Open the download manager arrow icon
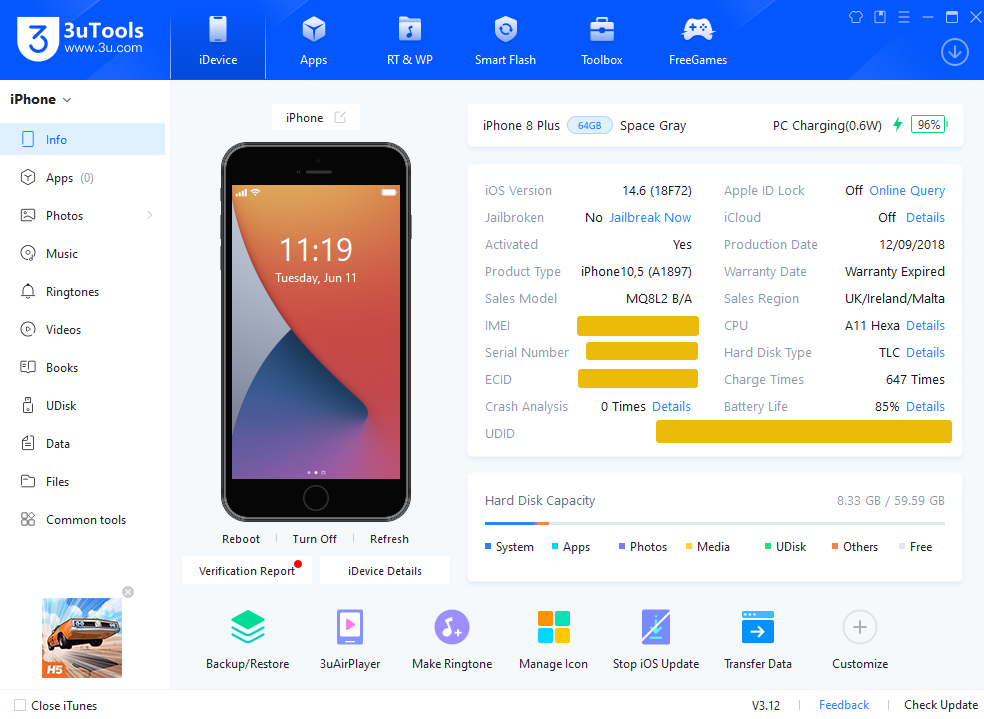Image resolution: width=984 pixels, height=719 pixels. [955, 52]
